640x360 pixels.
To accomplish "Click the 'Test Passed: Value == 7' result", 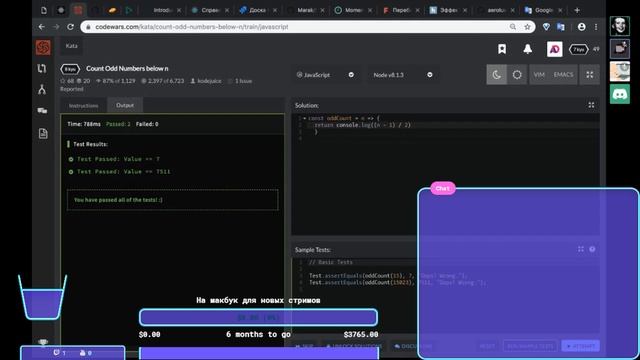I will click(x=118, y=159).
